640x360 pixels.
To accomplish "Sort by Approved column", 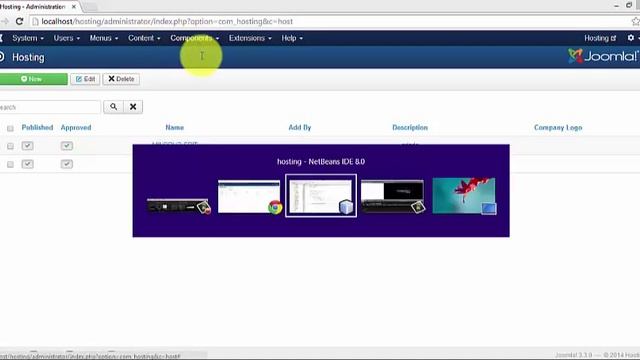I will pos(76,127).
